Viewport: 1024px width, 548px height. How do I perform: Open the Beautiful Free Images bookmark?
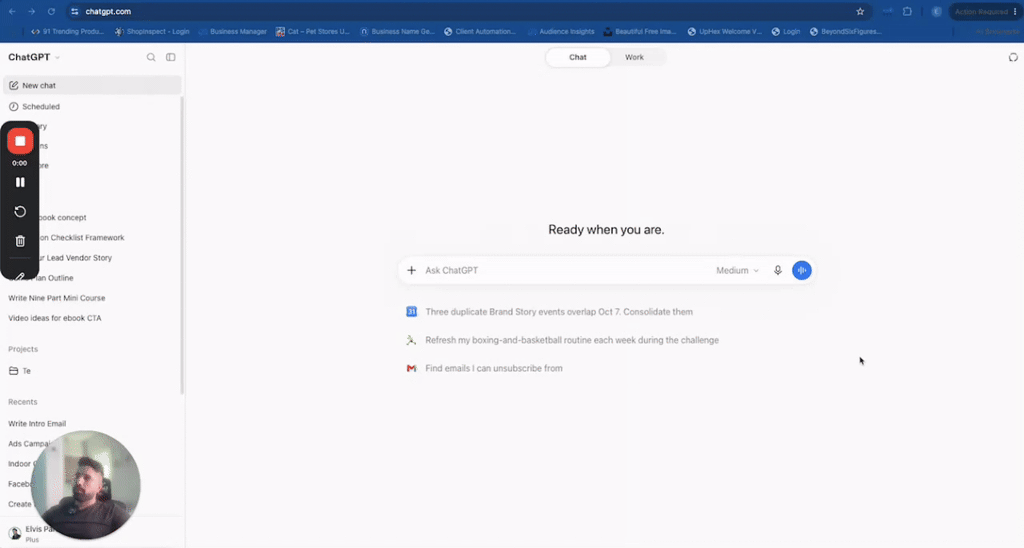click(x=640, y=31)
